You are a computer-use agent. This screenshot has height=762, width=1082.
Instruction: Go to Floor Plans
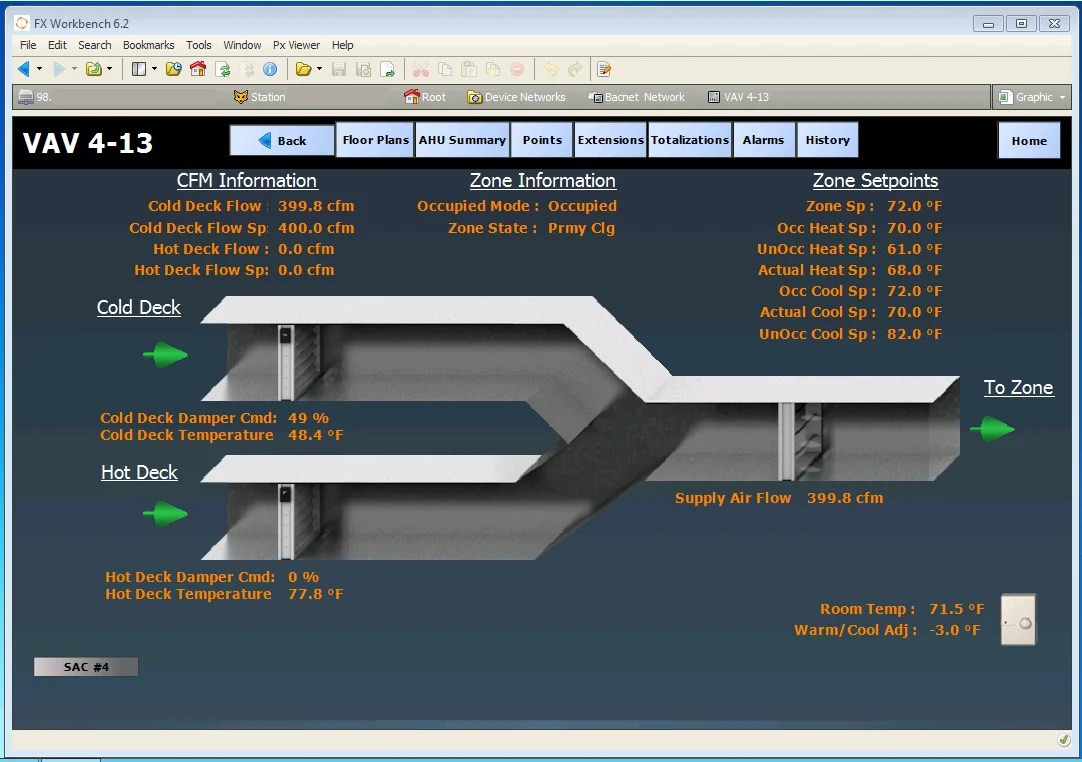point(375,140)
